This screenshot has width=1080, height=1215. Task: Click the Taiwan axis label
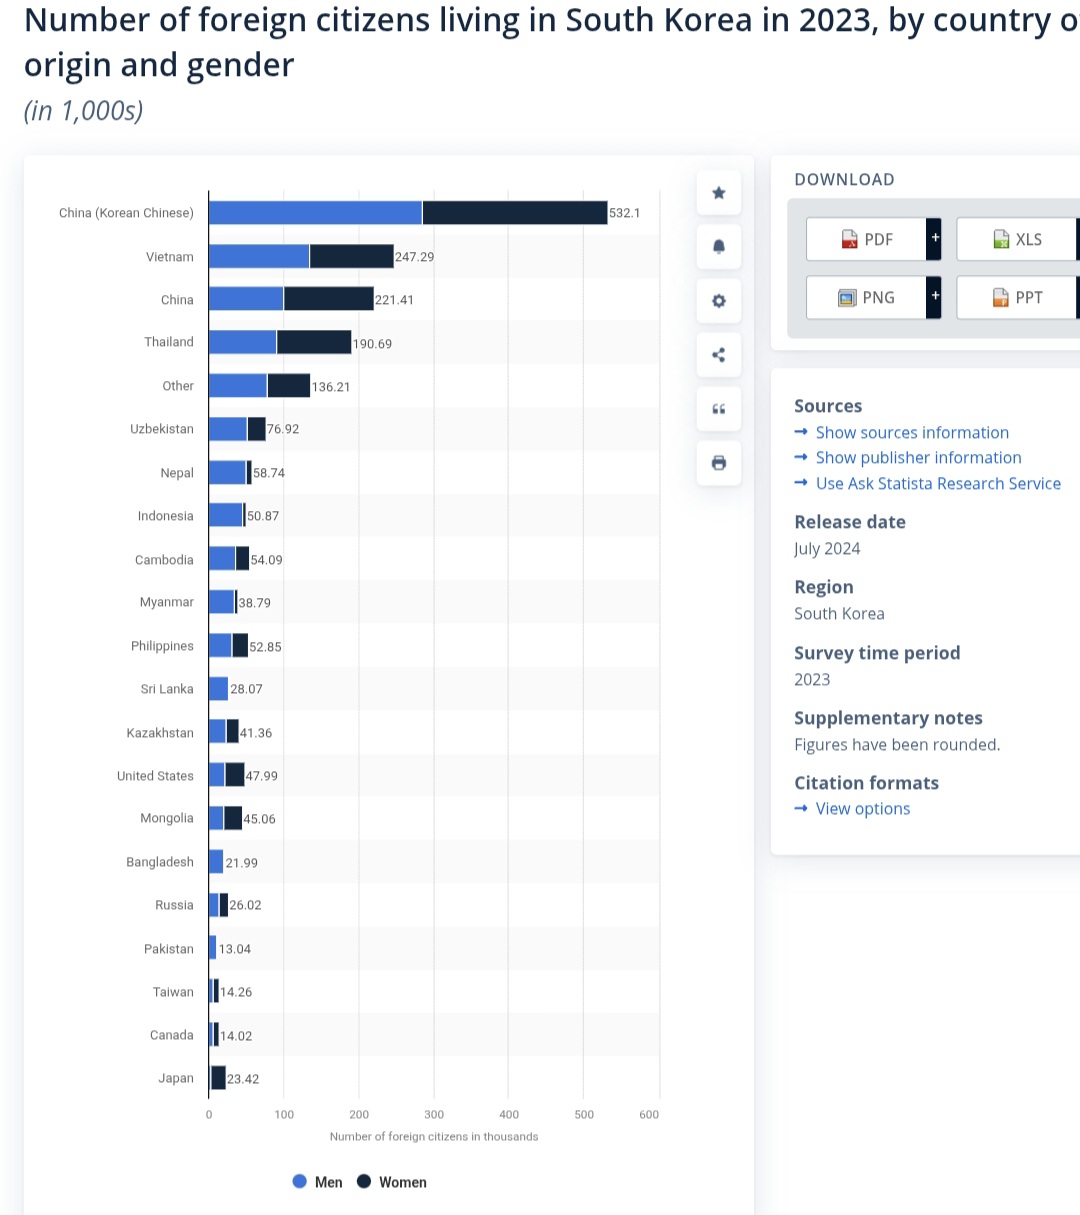click(173, 992)
